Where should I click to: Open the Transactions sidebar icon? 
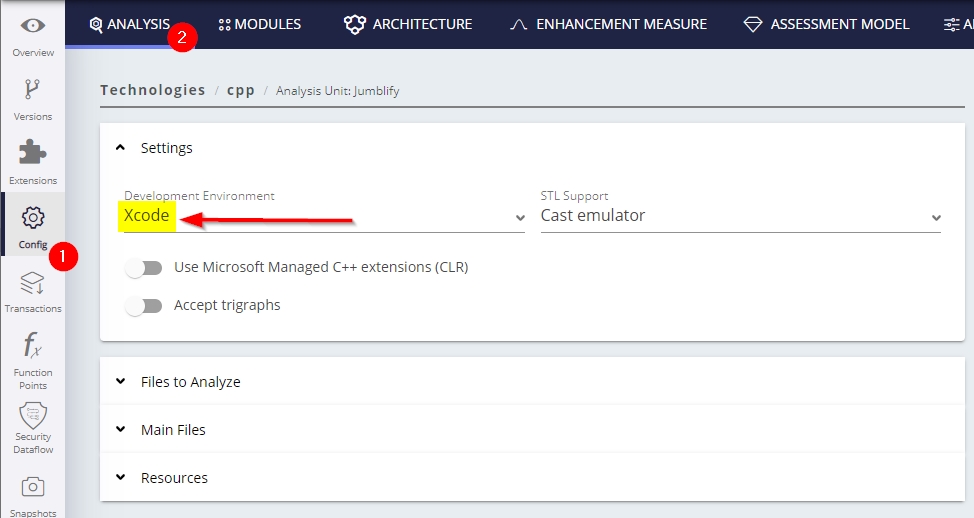point(32,283)
